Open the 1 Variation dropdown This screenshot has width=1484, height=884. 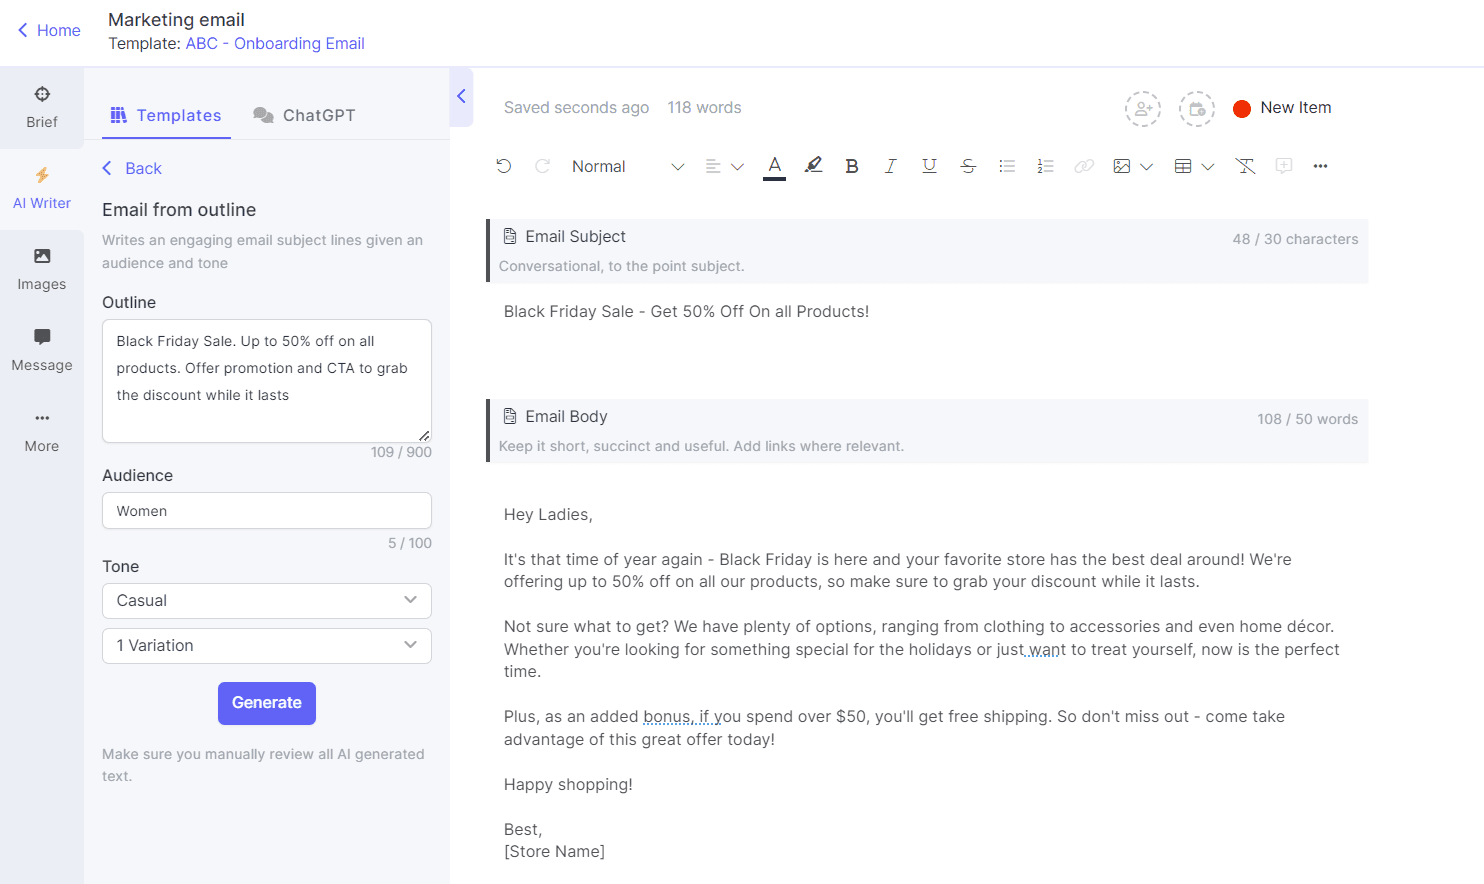pyautogui.click(x=267, y=646)
